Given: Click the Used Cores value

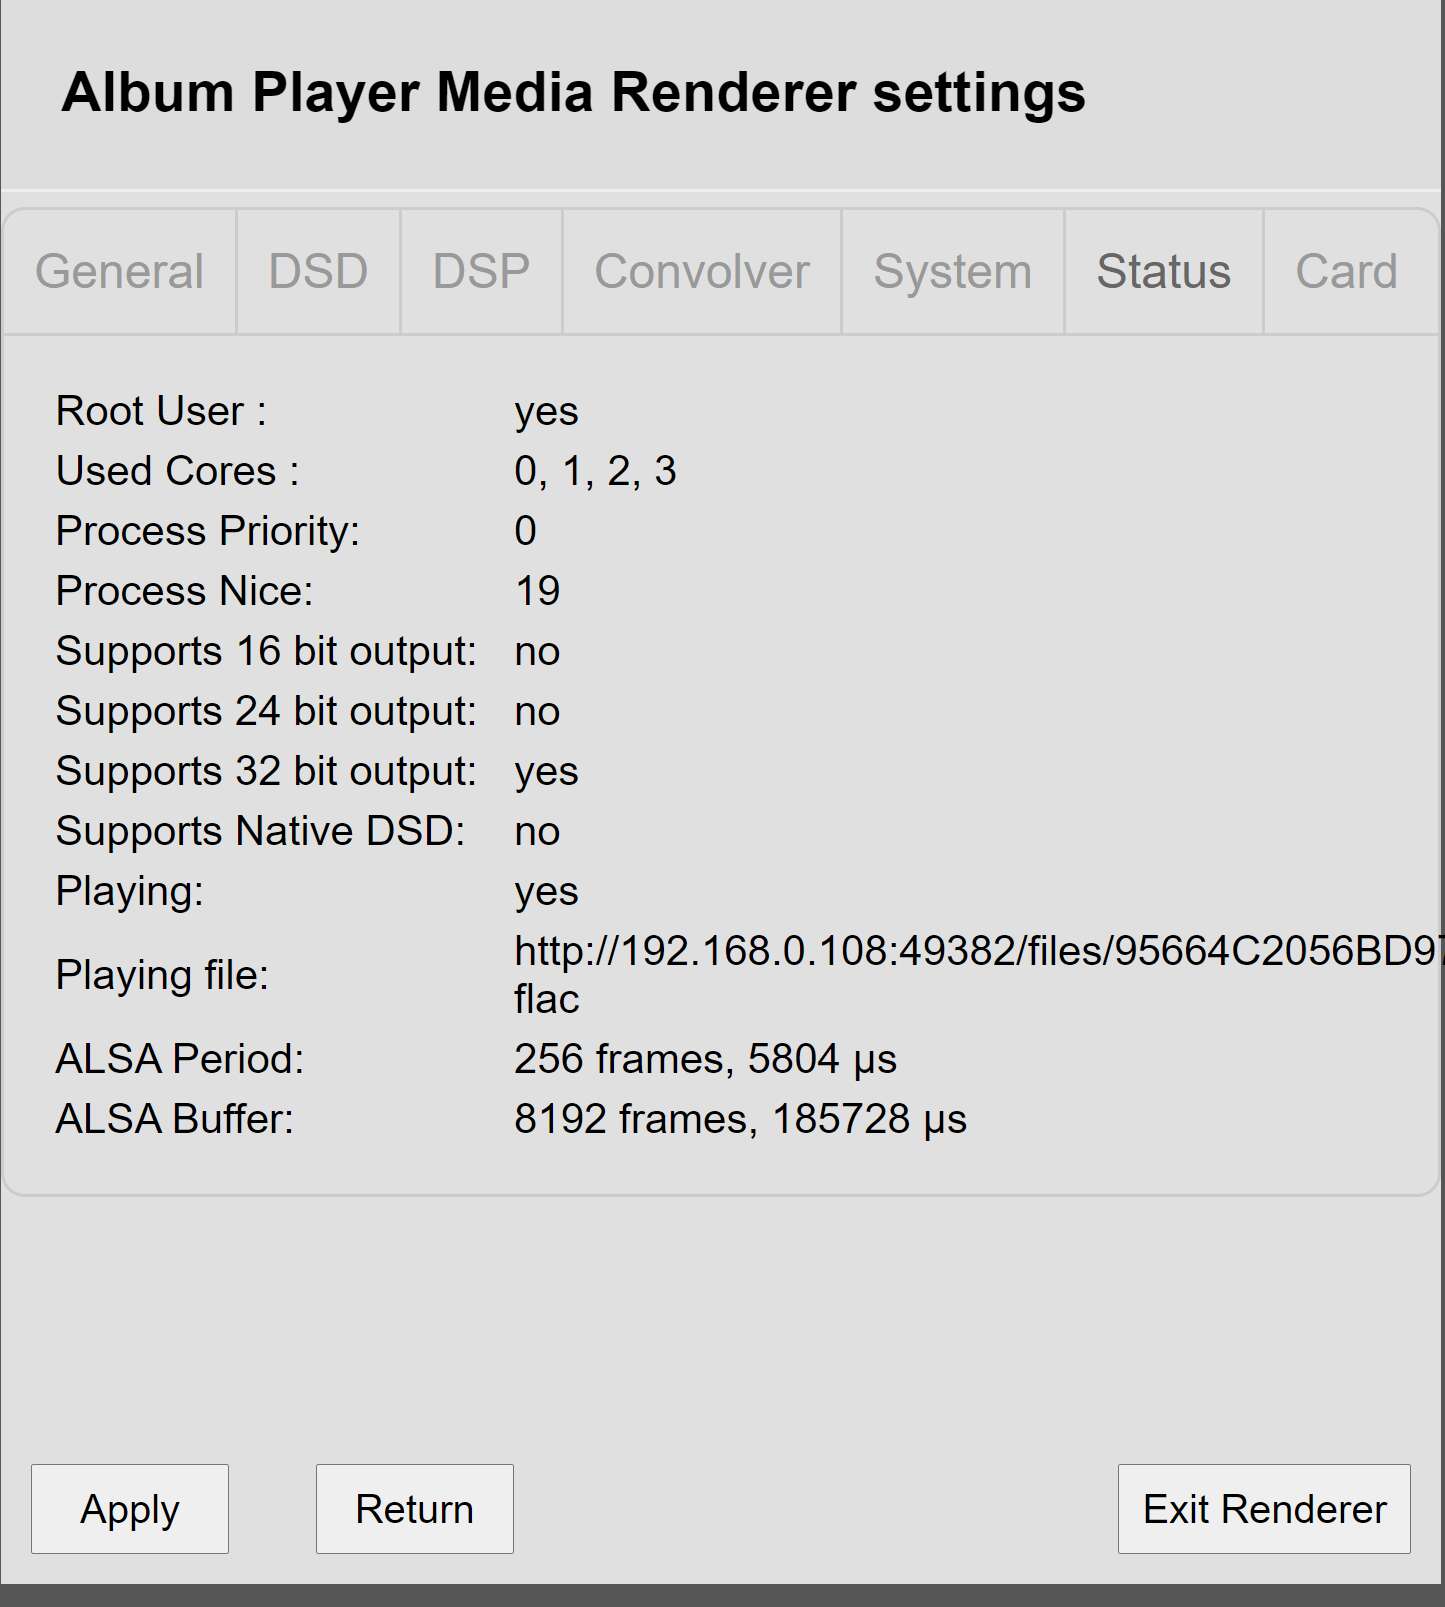Looking at the screenshot, I should click(x=595, y=471).
